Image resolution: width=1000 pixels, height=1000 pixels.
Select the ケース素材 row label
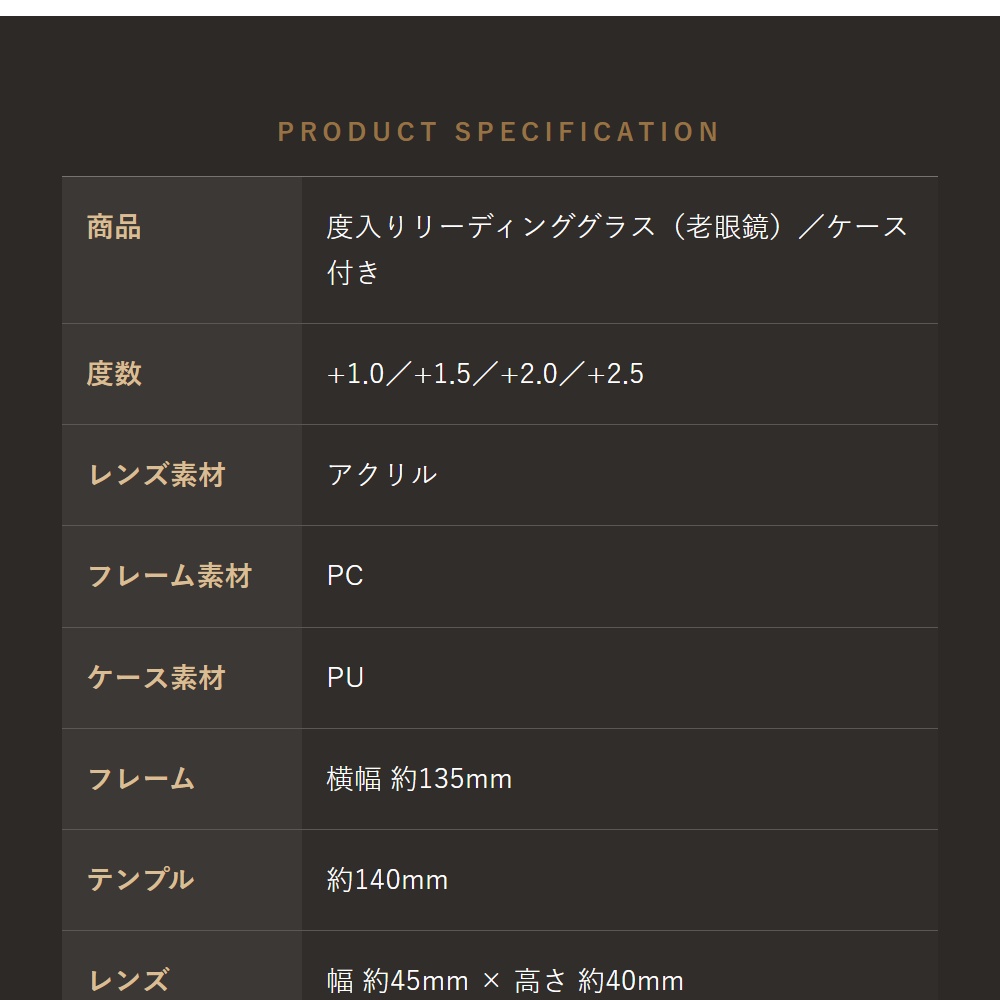pos(156,677)
